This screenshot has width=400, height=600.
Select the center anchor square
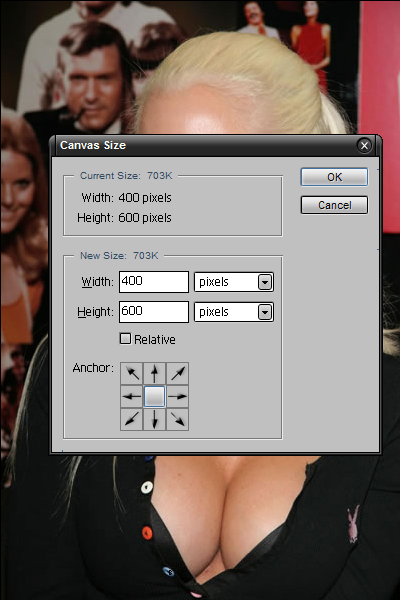coord(154,396)
